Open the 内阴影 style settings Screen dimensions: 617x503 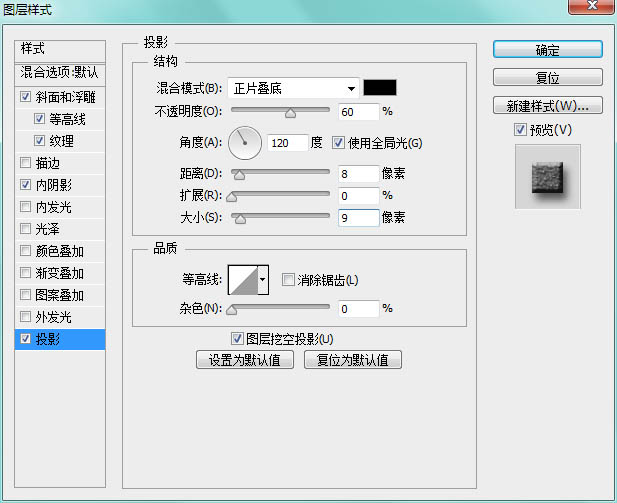coord(54,185)
